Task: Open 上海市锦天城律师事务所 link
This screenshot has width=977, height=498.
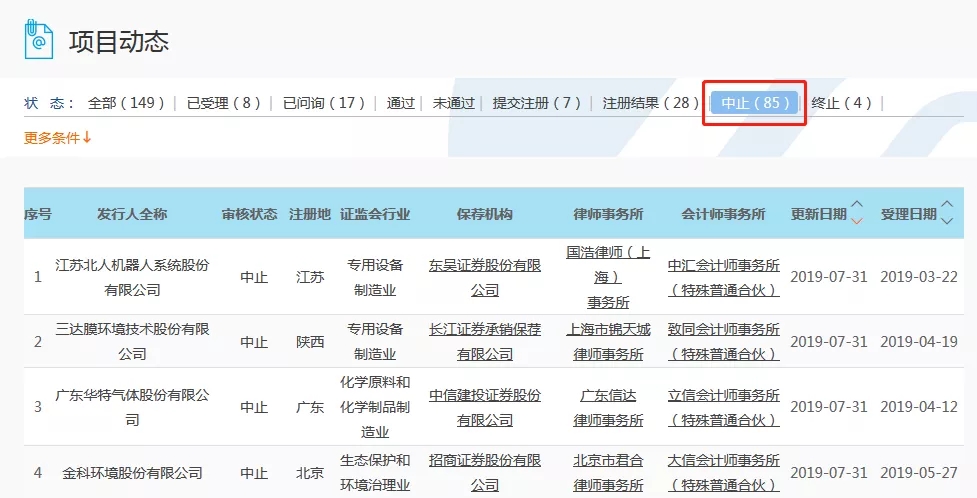Action: tap(608, 342)
